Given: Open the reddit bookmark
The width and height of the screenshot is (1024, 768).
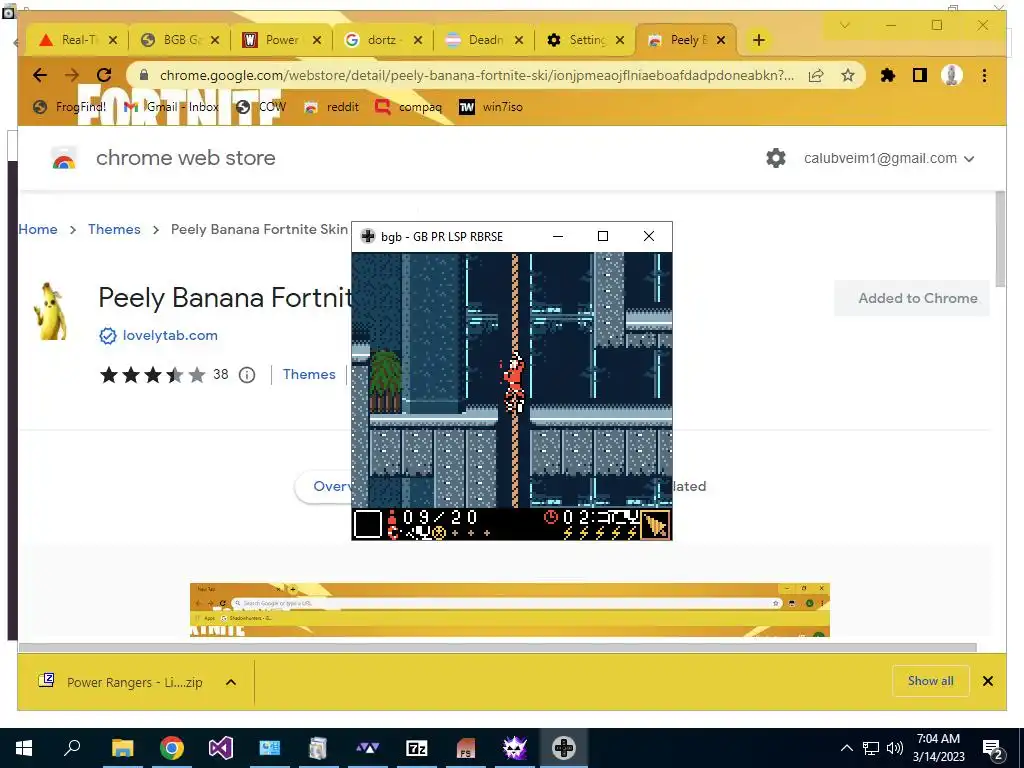Looking at the screenshot, I should [x=332, y=107].
